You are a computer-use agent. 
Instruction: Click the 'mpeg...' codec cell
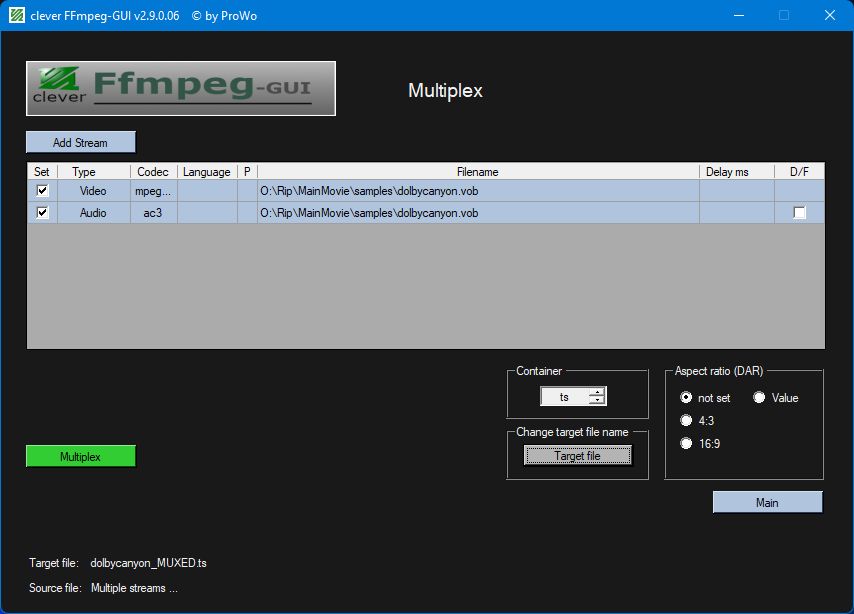(x=153, y=191)
